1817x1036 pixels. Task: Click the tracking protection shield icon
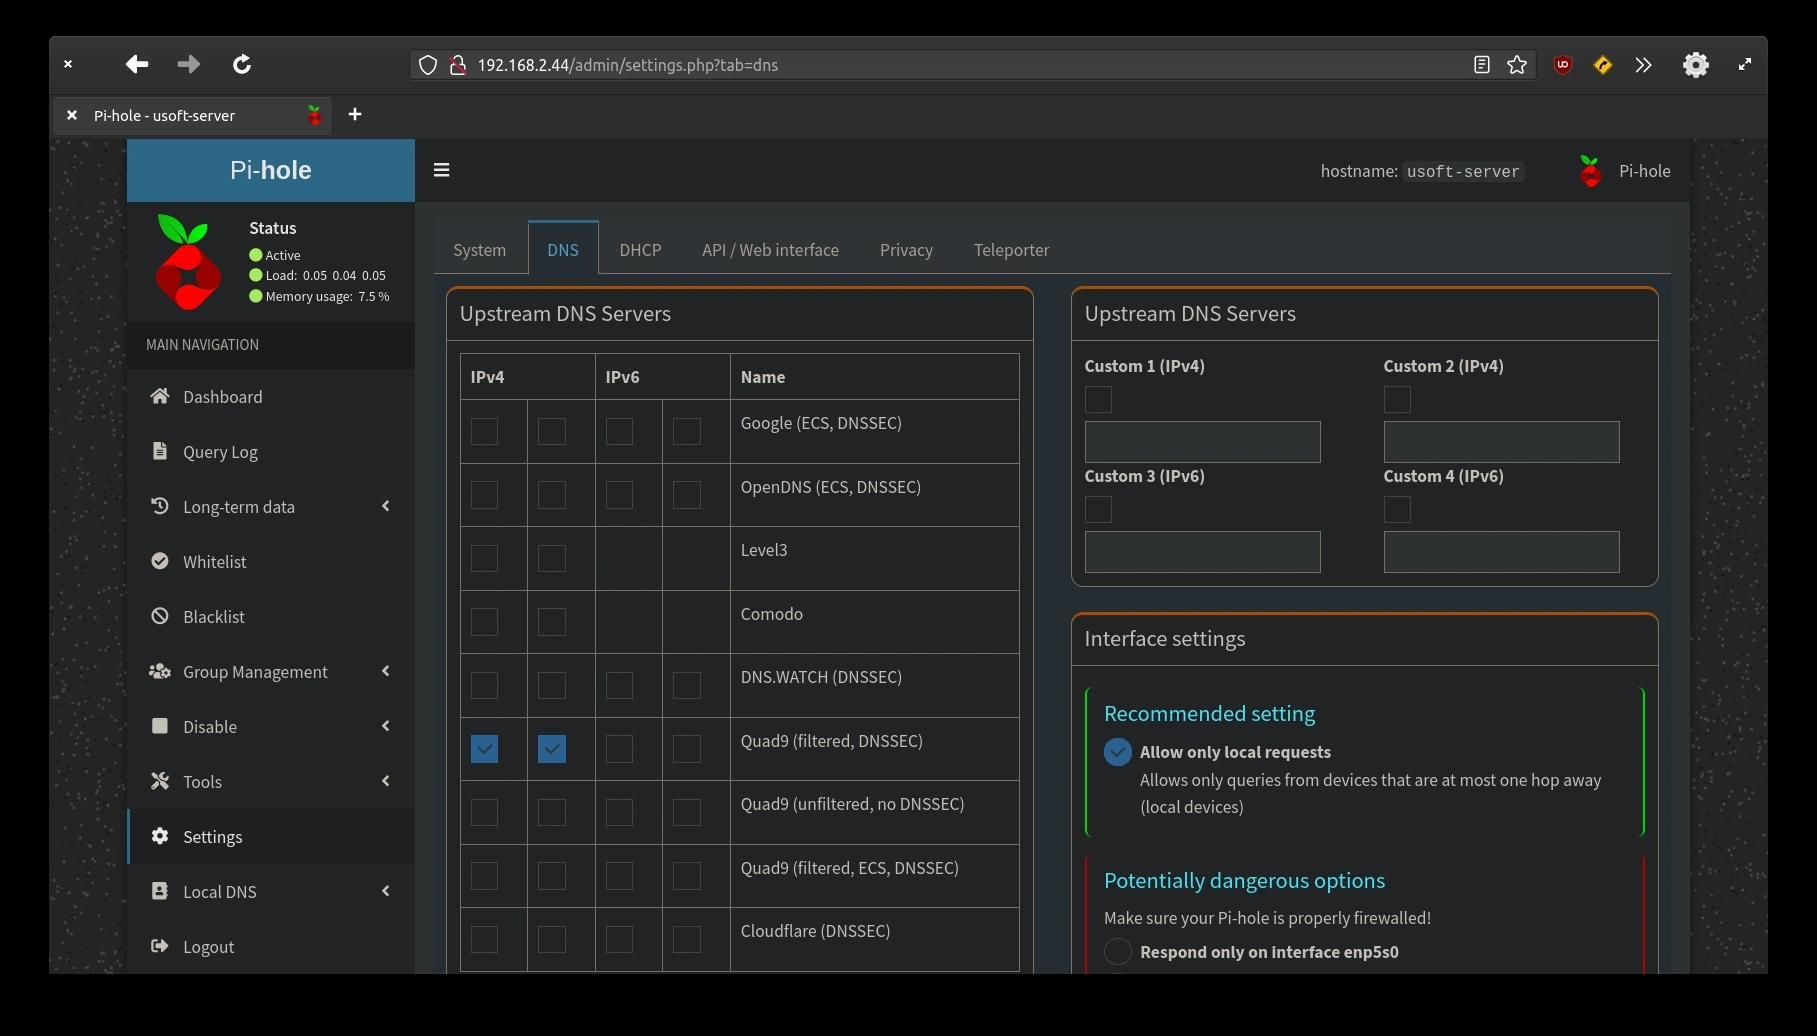point(428,65)
